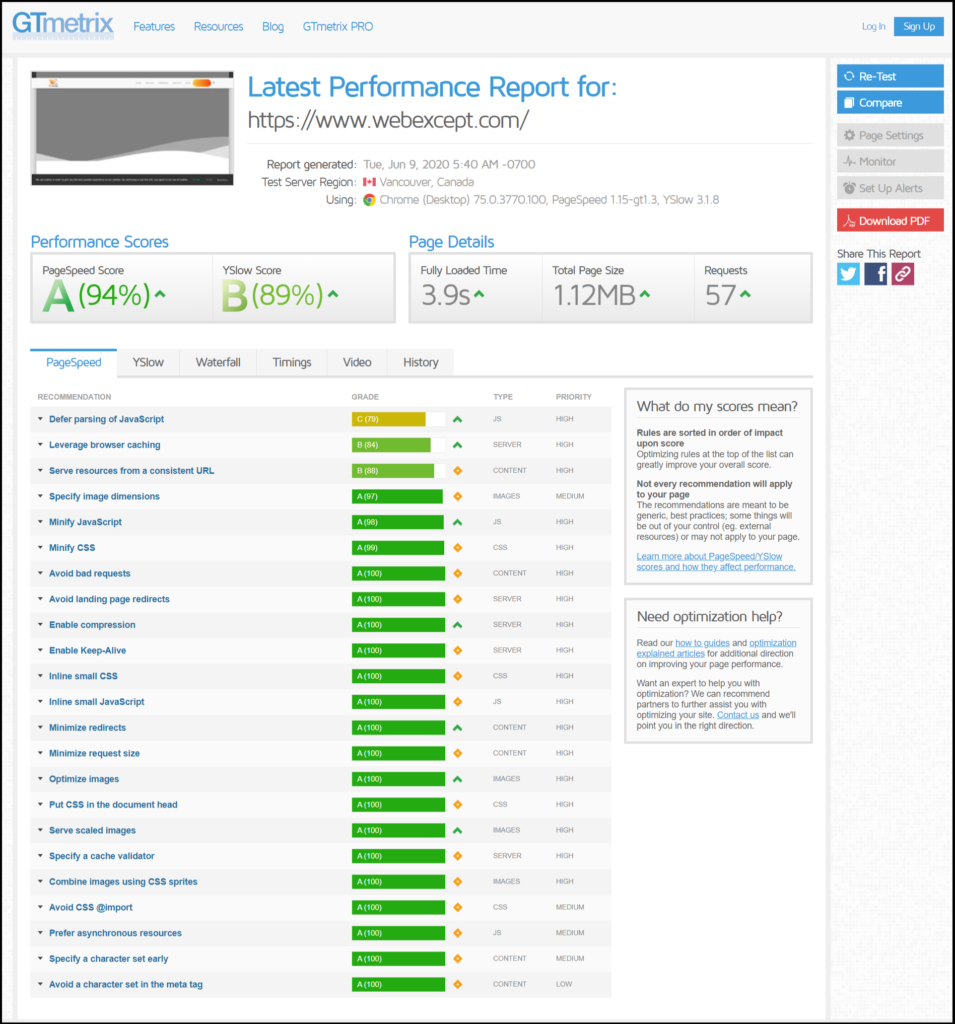Image resolution: width=955 pixels, height=1024 pixels.
Task: Click orange diamond on Enable Keep-Alive row
Action: click(x=457, y=650)
